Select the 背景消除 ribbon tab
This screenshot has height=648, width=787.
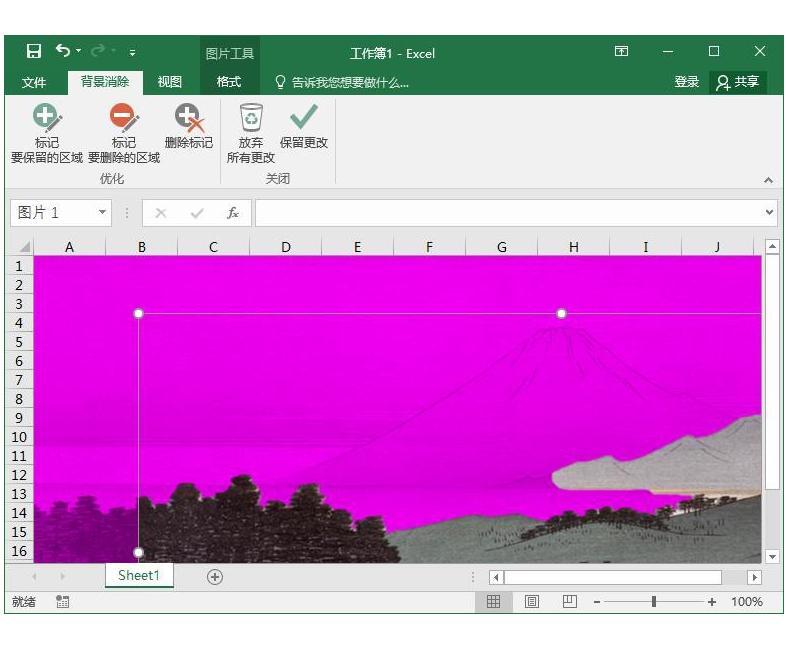point(105,82)
